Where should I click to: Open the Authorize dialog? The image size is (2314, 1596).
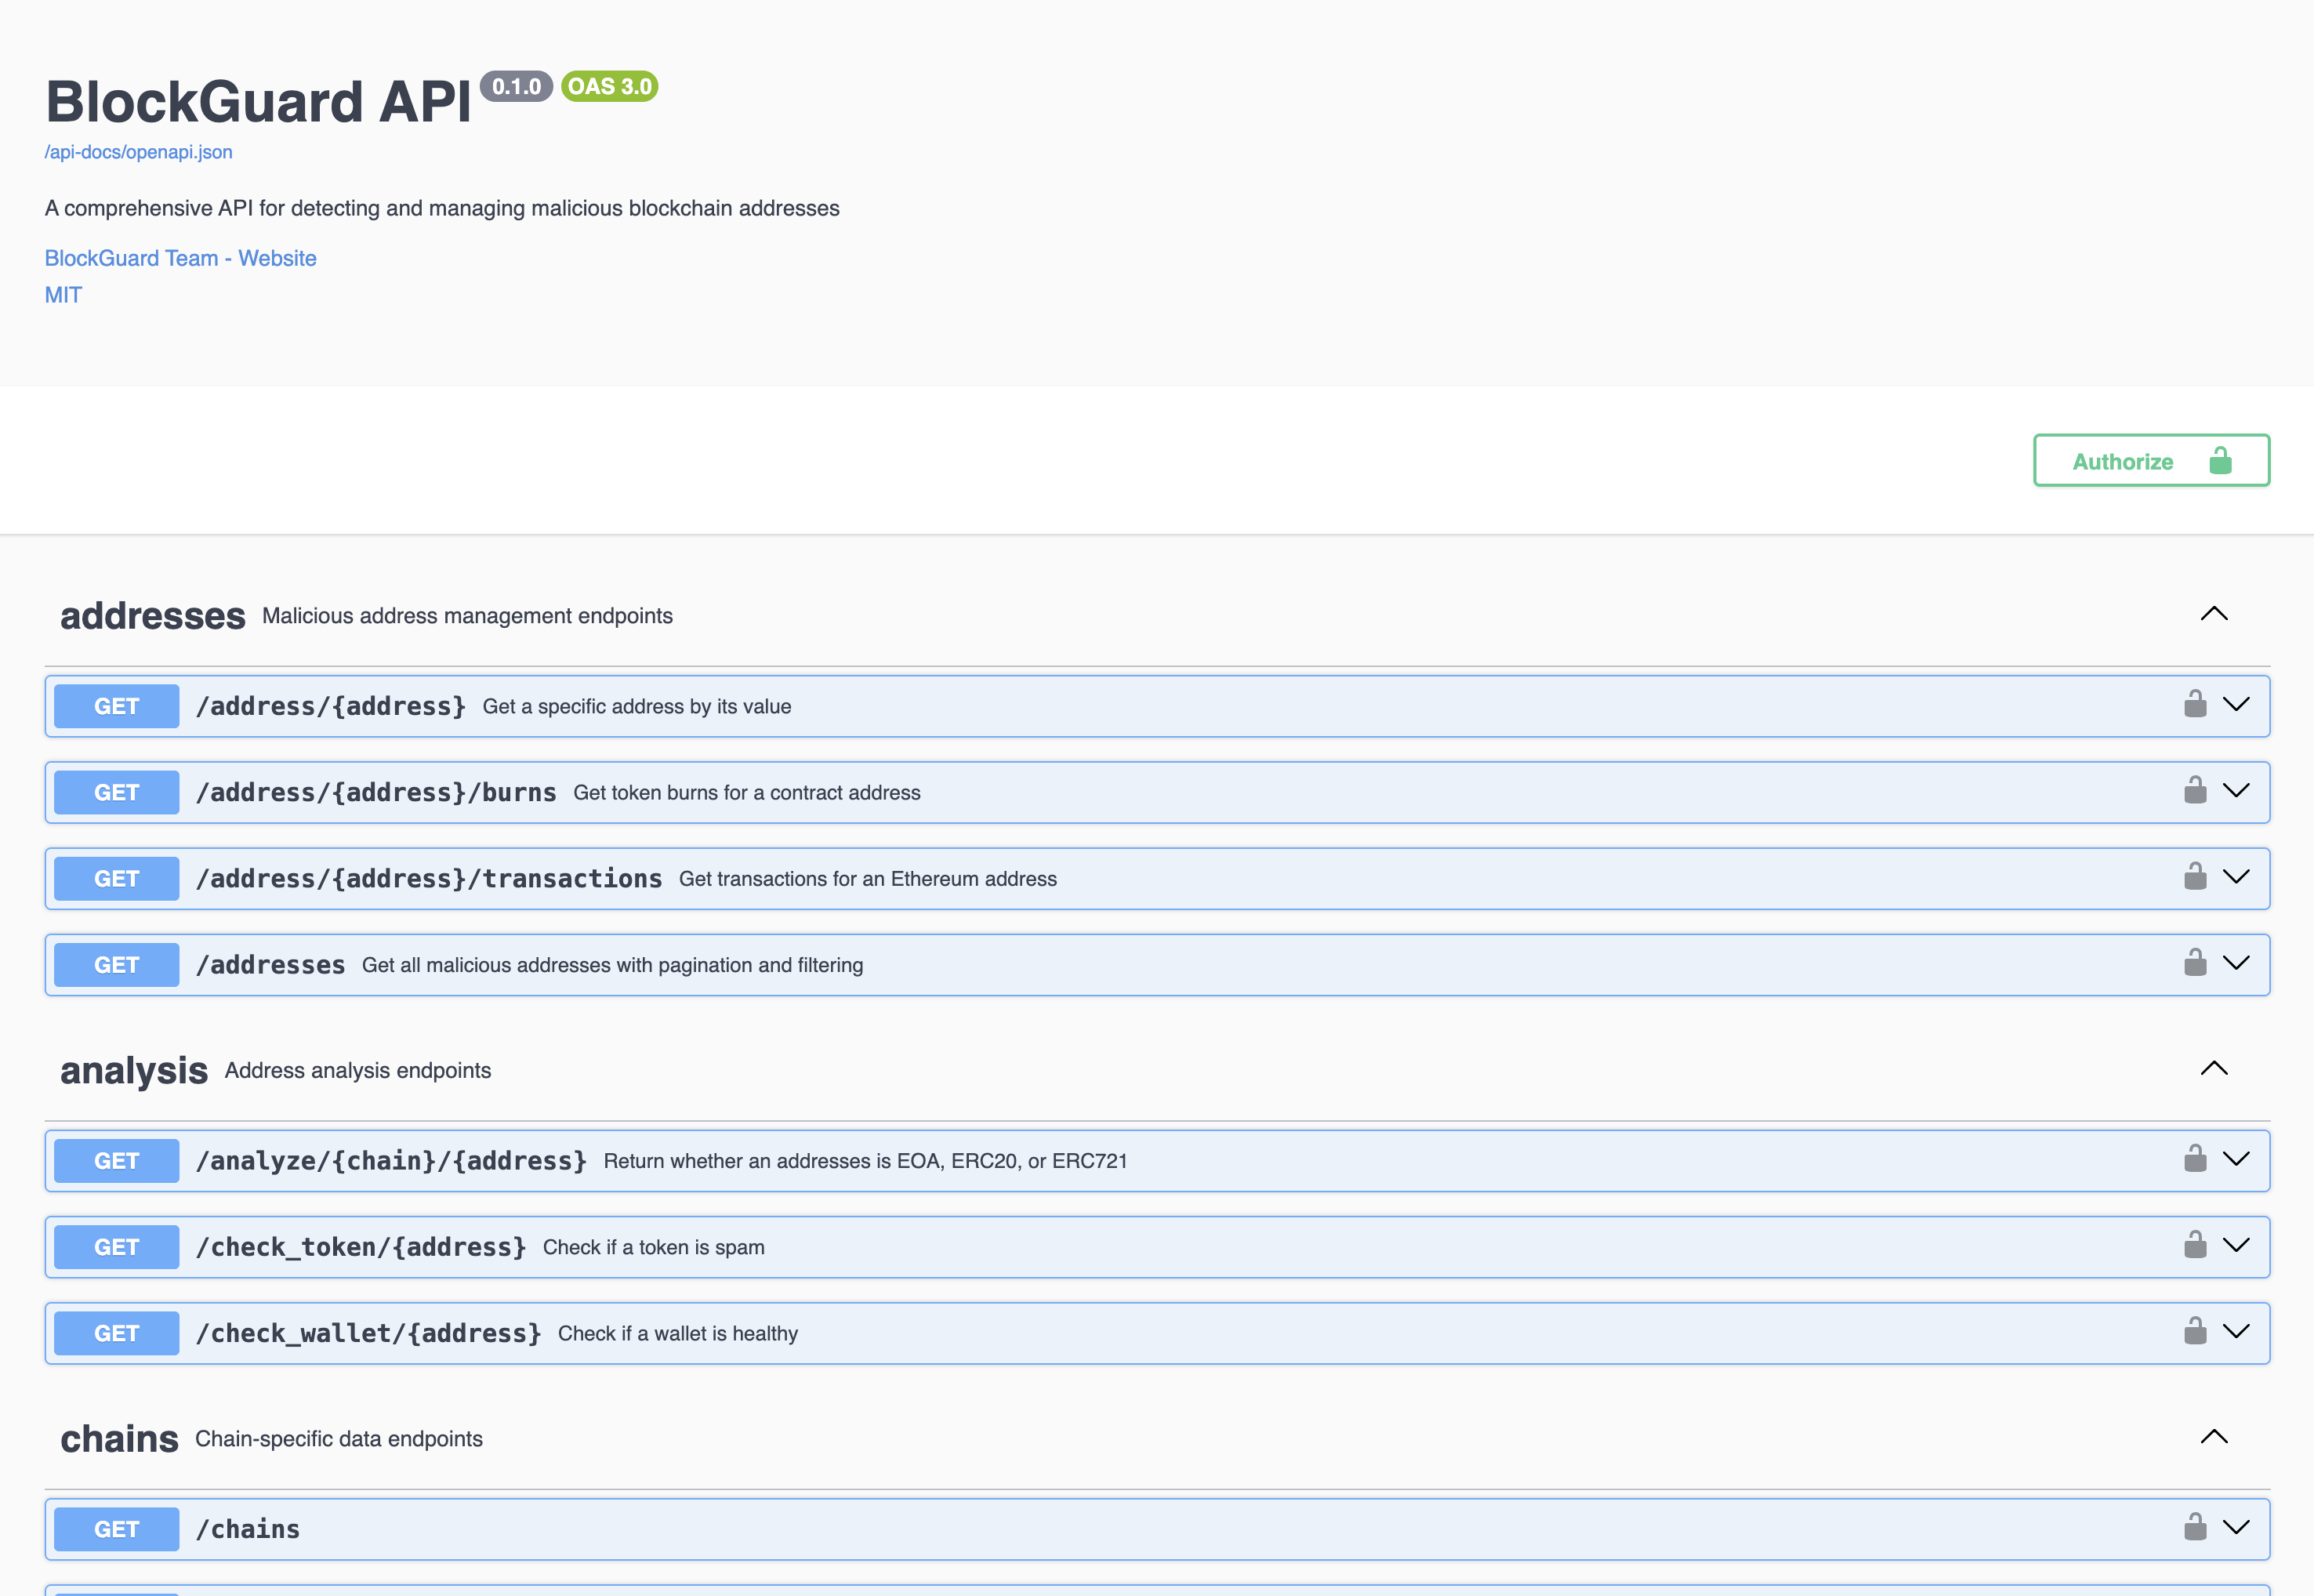pyautogui.click(x=2150, y=460)
